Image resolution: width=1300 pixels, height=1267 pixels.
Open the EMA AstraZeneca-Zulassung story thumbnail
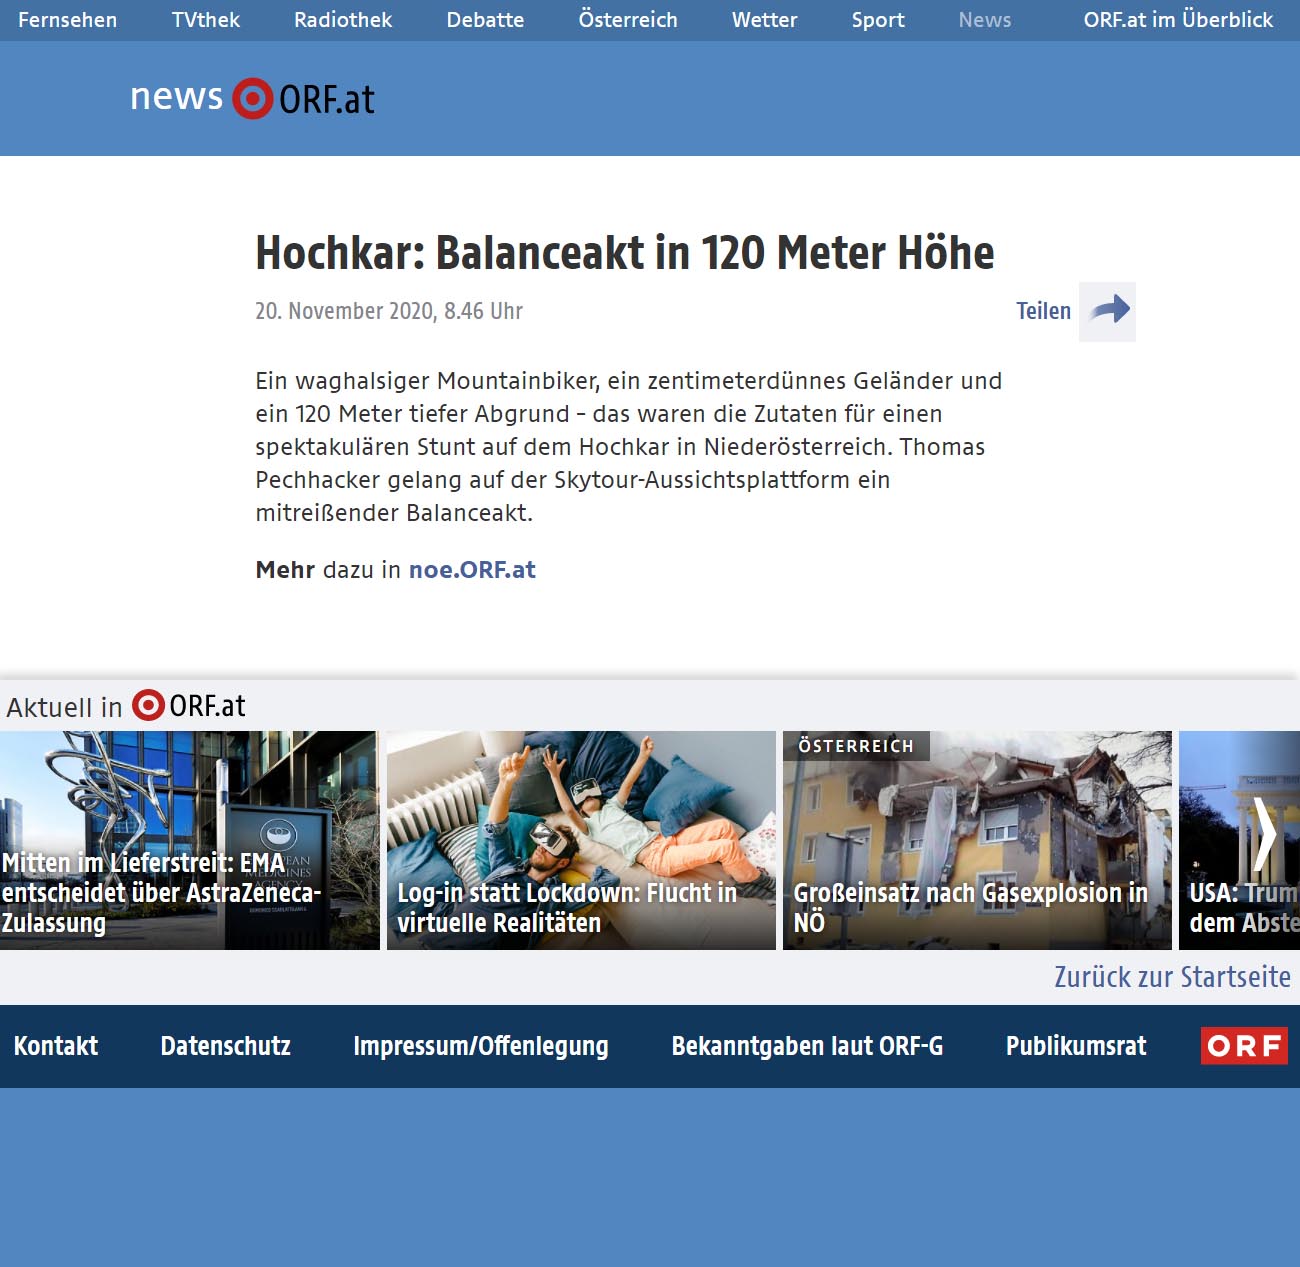(x=190, y=840)
